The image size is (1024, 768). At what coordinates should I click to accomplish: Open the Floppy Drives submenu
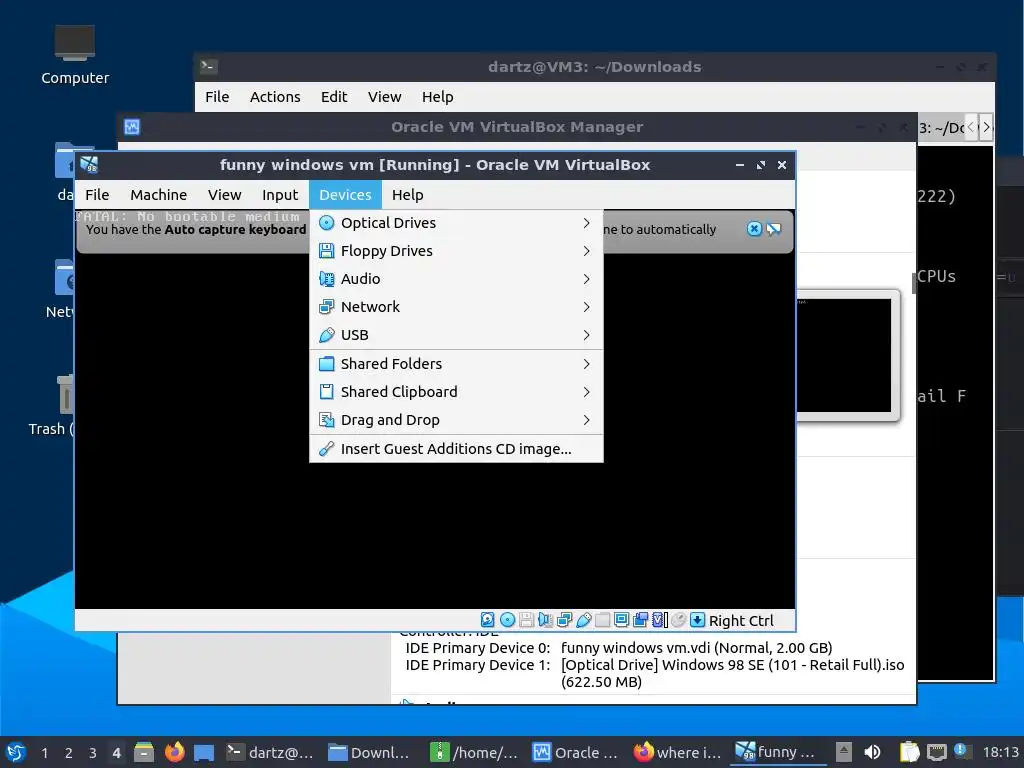(456, 251)
